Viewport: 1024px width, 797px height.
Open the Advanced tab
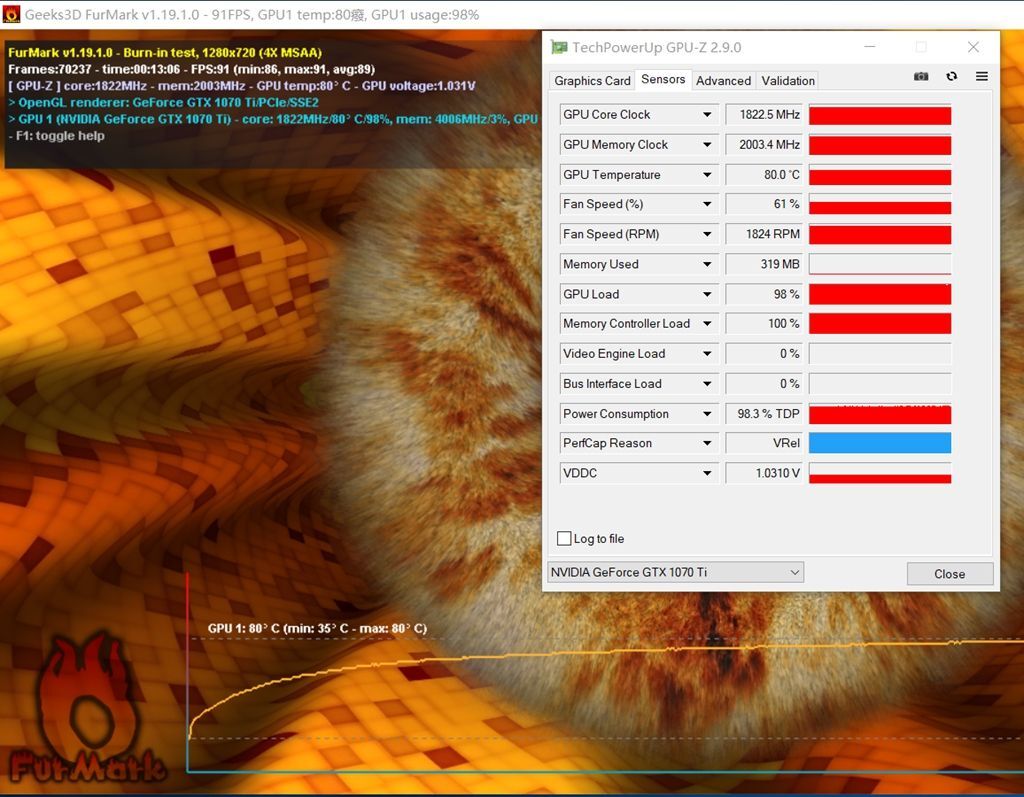coord(723,81)
